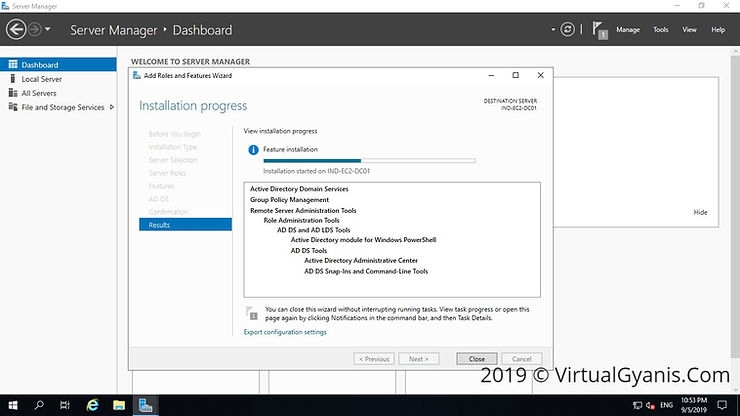
Task: Open Internet Explorer from taskbar
Action: 92,405
